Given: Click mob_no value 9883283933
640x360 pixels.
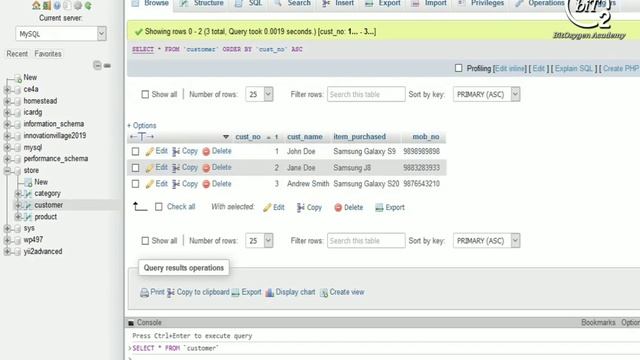Looking at the screenshot, I should click(422, 168).
